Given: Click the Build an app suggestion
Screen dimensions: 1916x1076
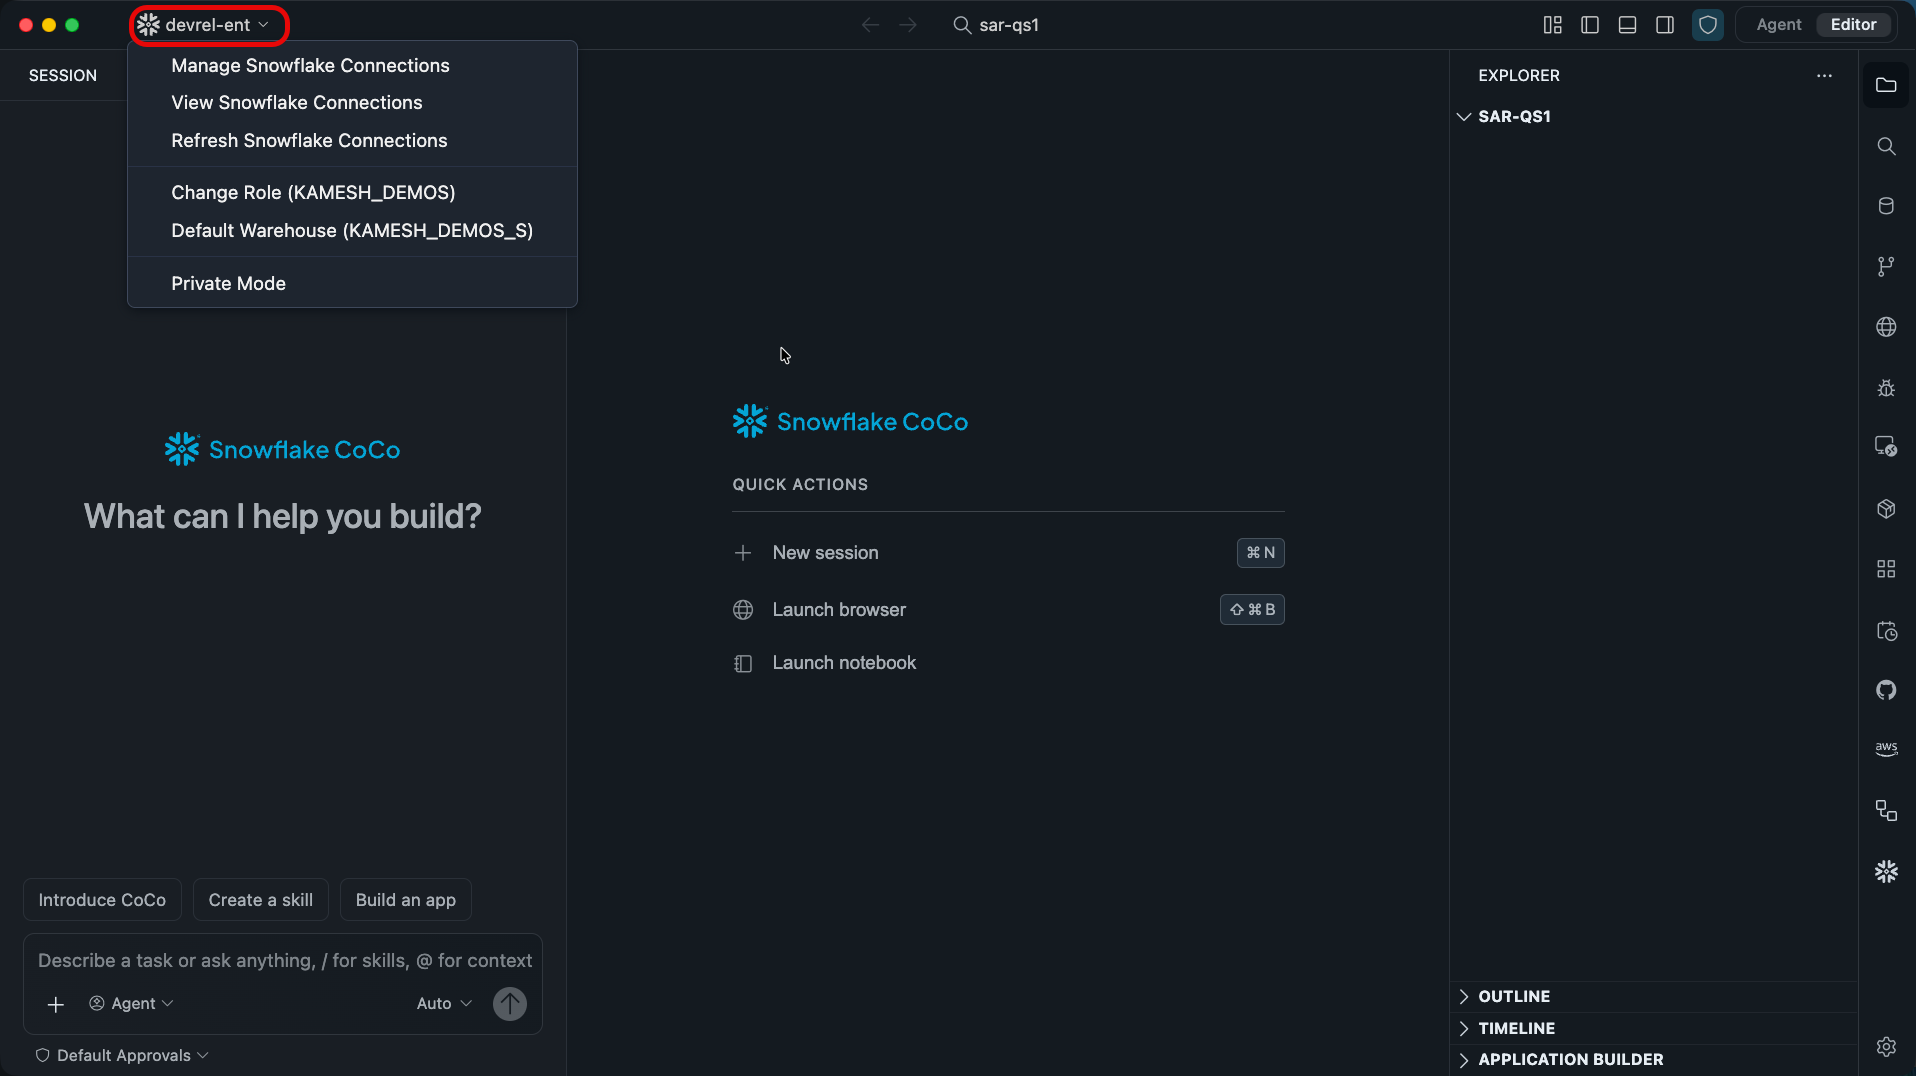Looking at the screenshot, I should [x=406, y=900].
